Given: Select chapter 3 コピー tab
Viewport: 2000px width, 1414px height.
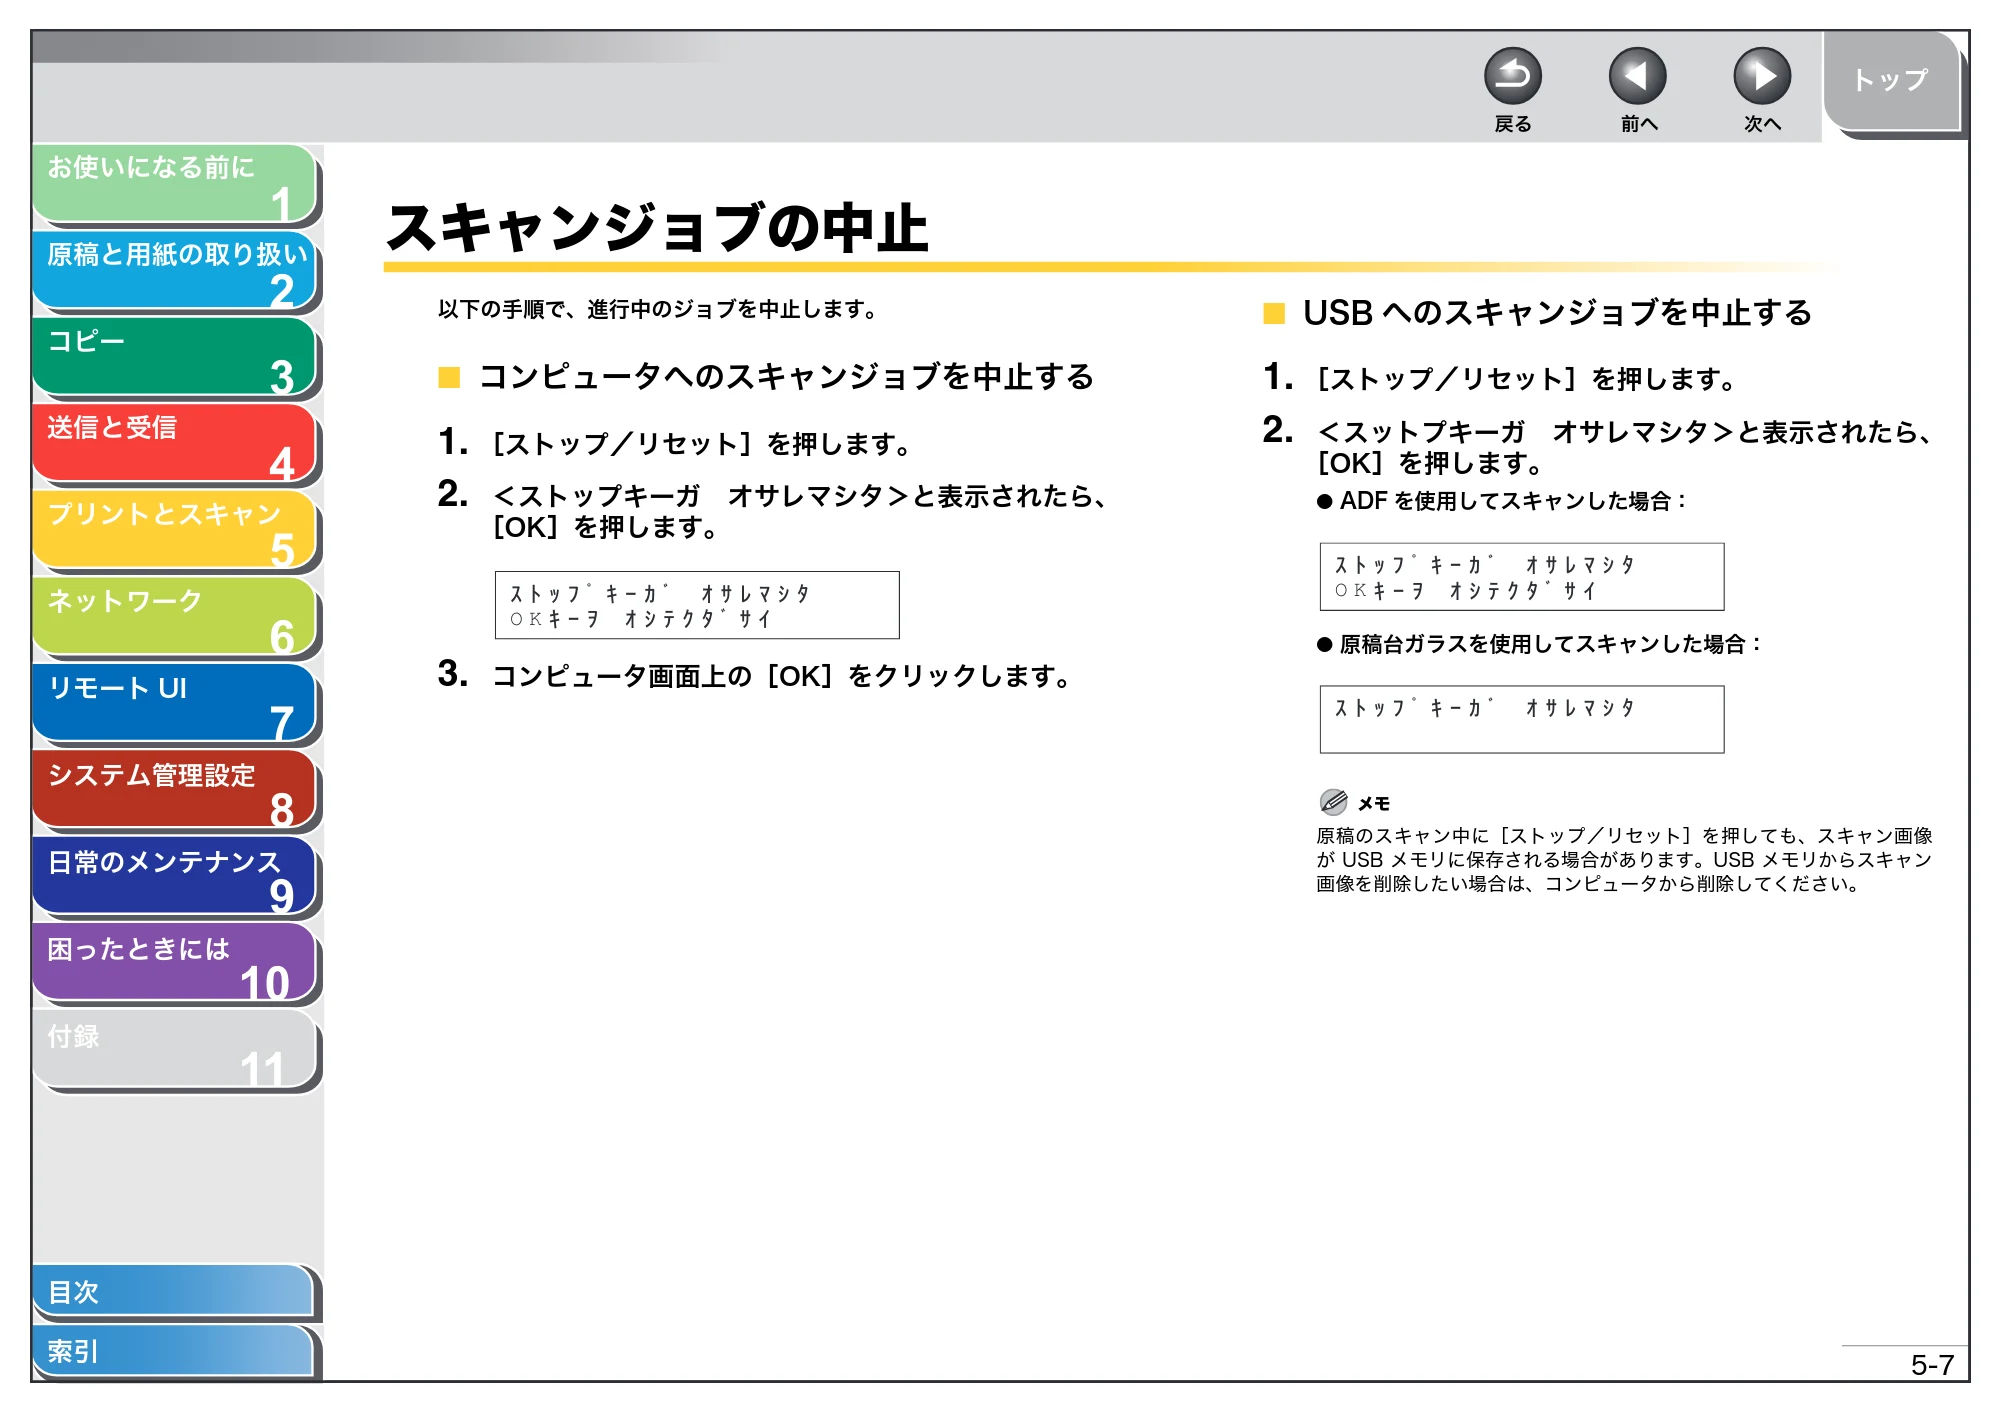Looking at the screenshot, I should pos(175,357).
